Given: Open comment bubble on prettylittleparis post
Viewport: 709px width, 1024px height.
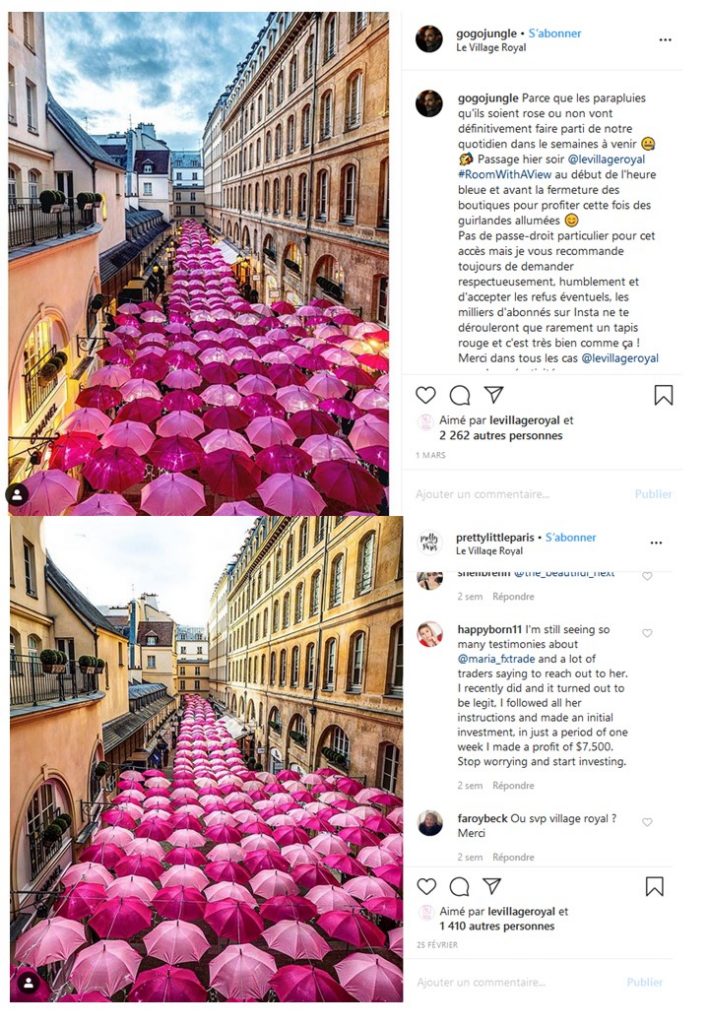Looking at the screenshot, I should point(460,886).
